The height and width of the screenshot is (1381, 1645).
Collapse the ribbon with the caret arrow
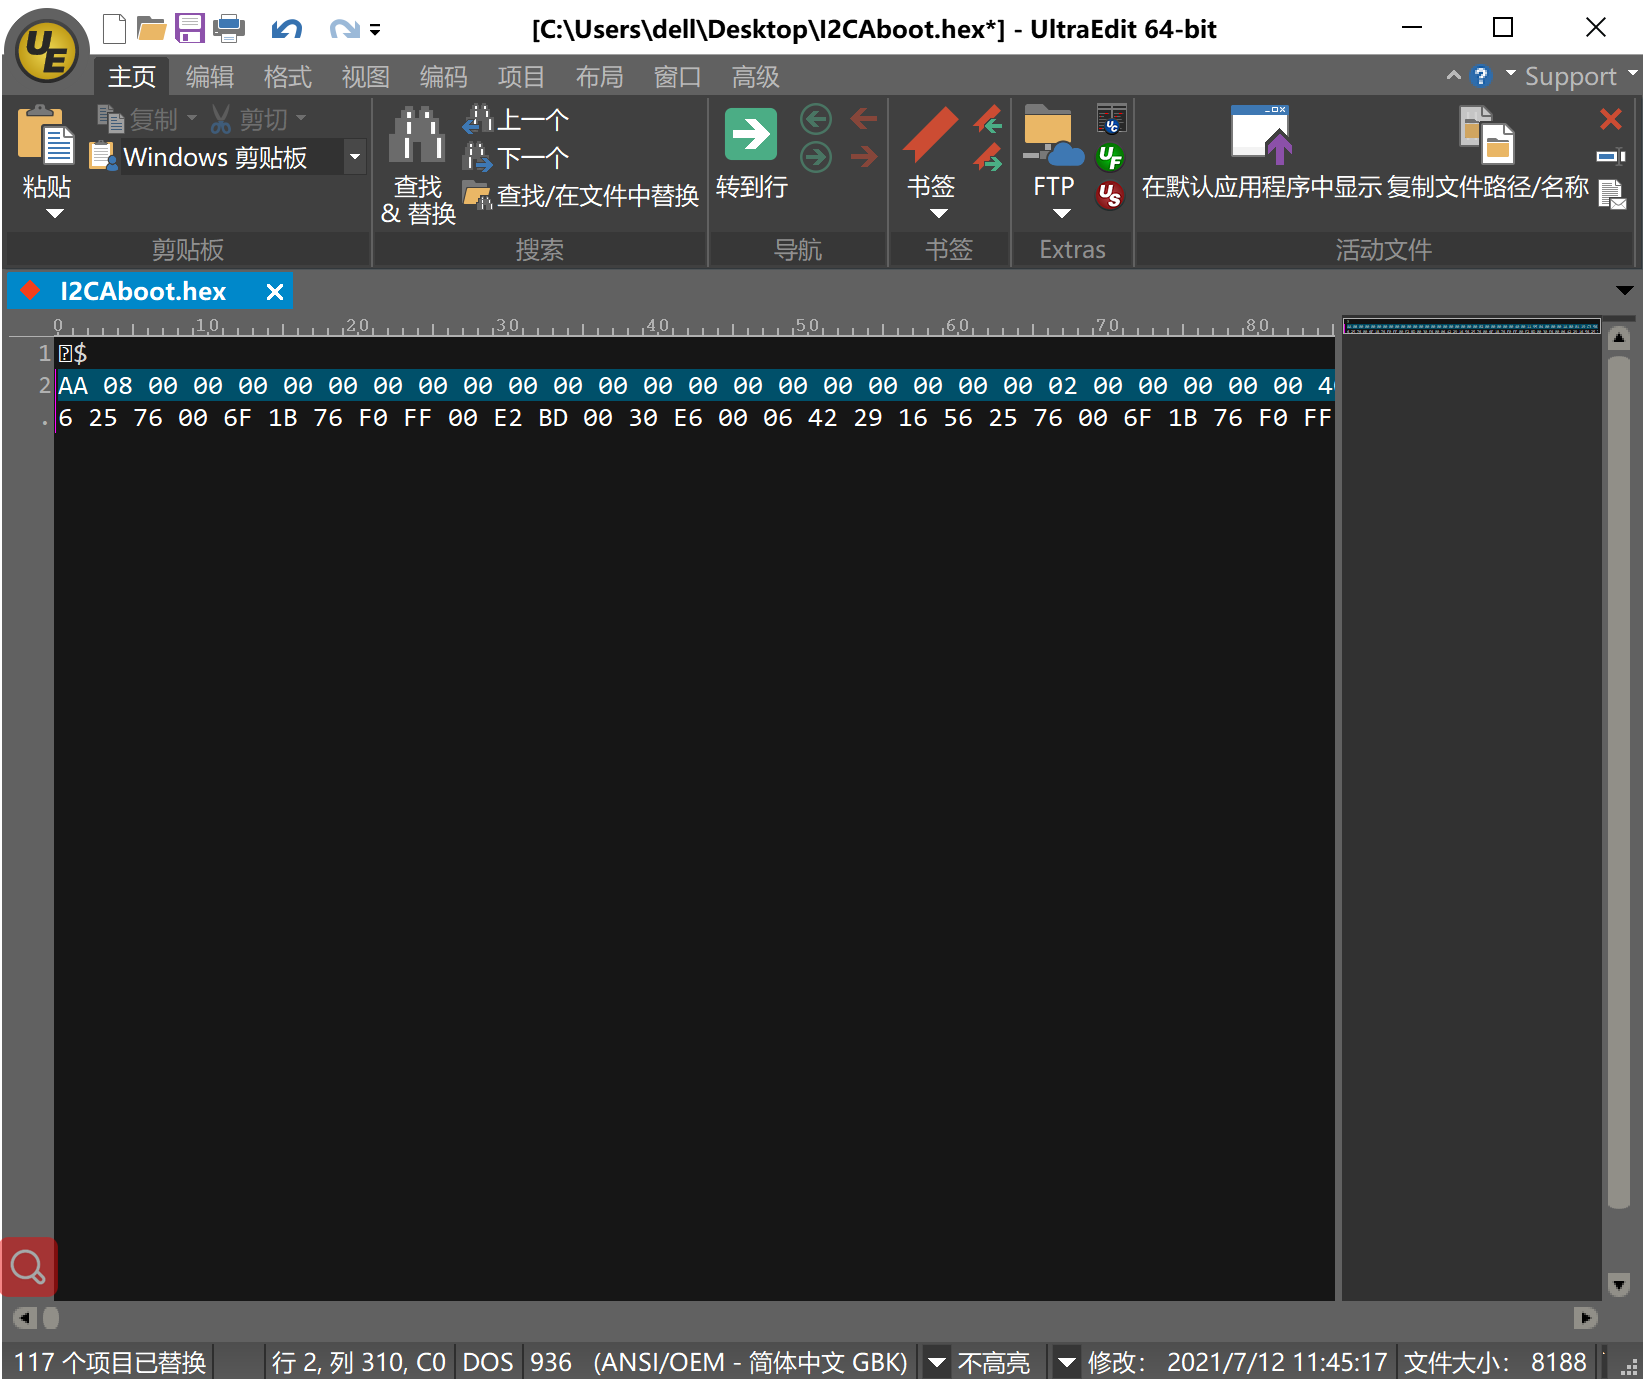1454,75
